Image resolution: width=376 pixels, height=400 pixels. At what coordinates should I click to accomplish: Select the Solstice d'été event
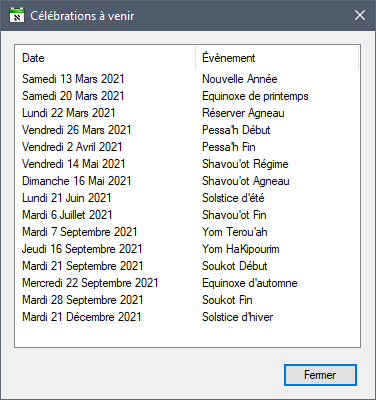point(233,198)
